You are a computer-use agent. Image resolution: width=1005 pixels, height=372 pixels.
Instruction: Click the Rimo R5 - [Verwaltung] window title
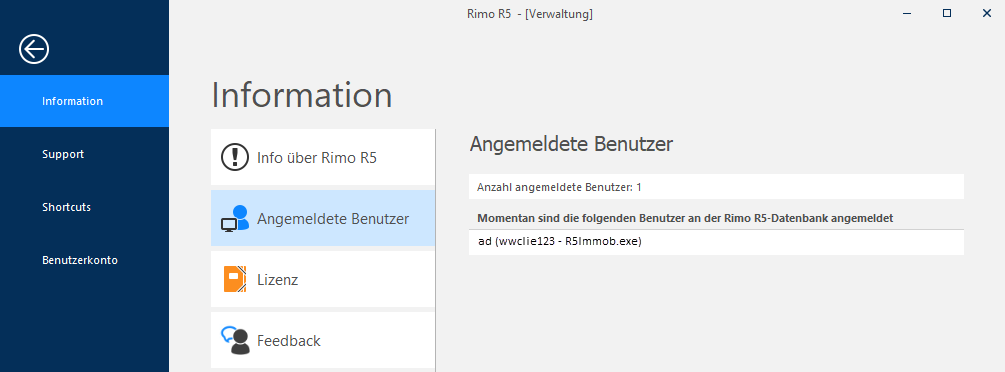(x=529, y=13)
